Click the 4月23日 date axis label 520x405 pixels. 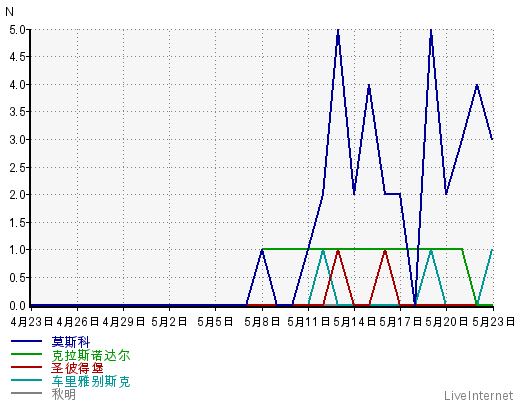(x=32, y=322)
